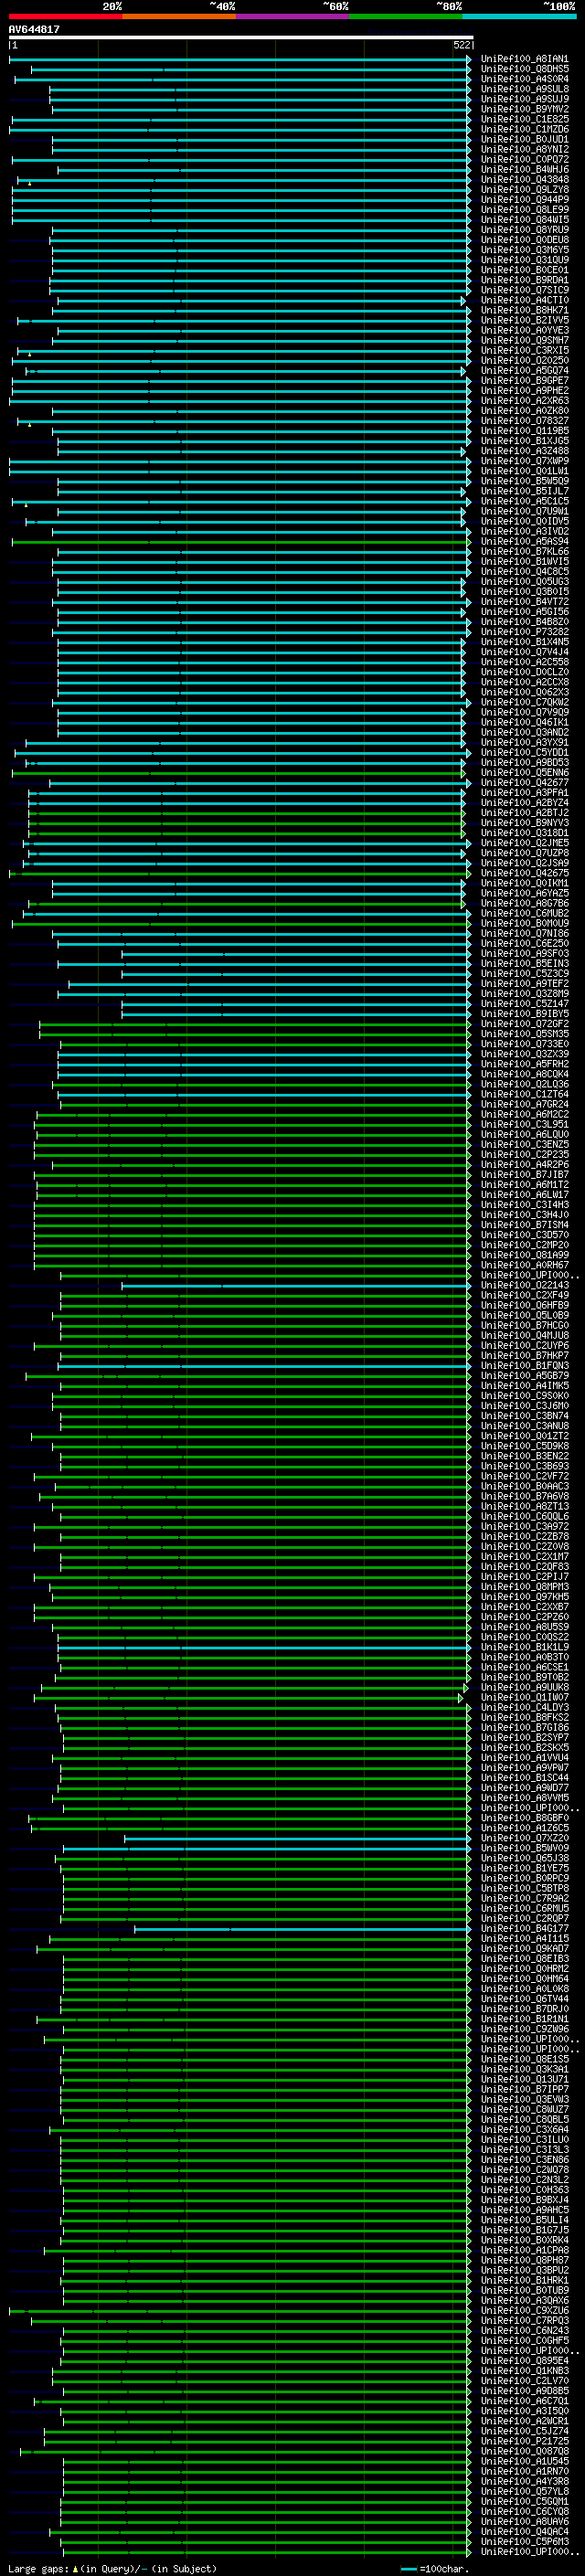Click the alignment bar for UniRef100_O22143
This screenshot has width=585, height=2576.
[296, 1286]
